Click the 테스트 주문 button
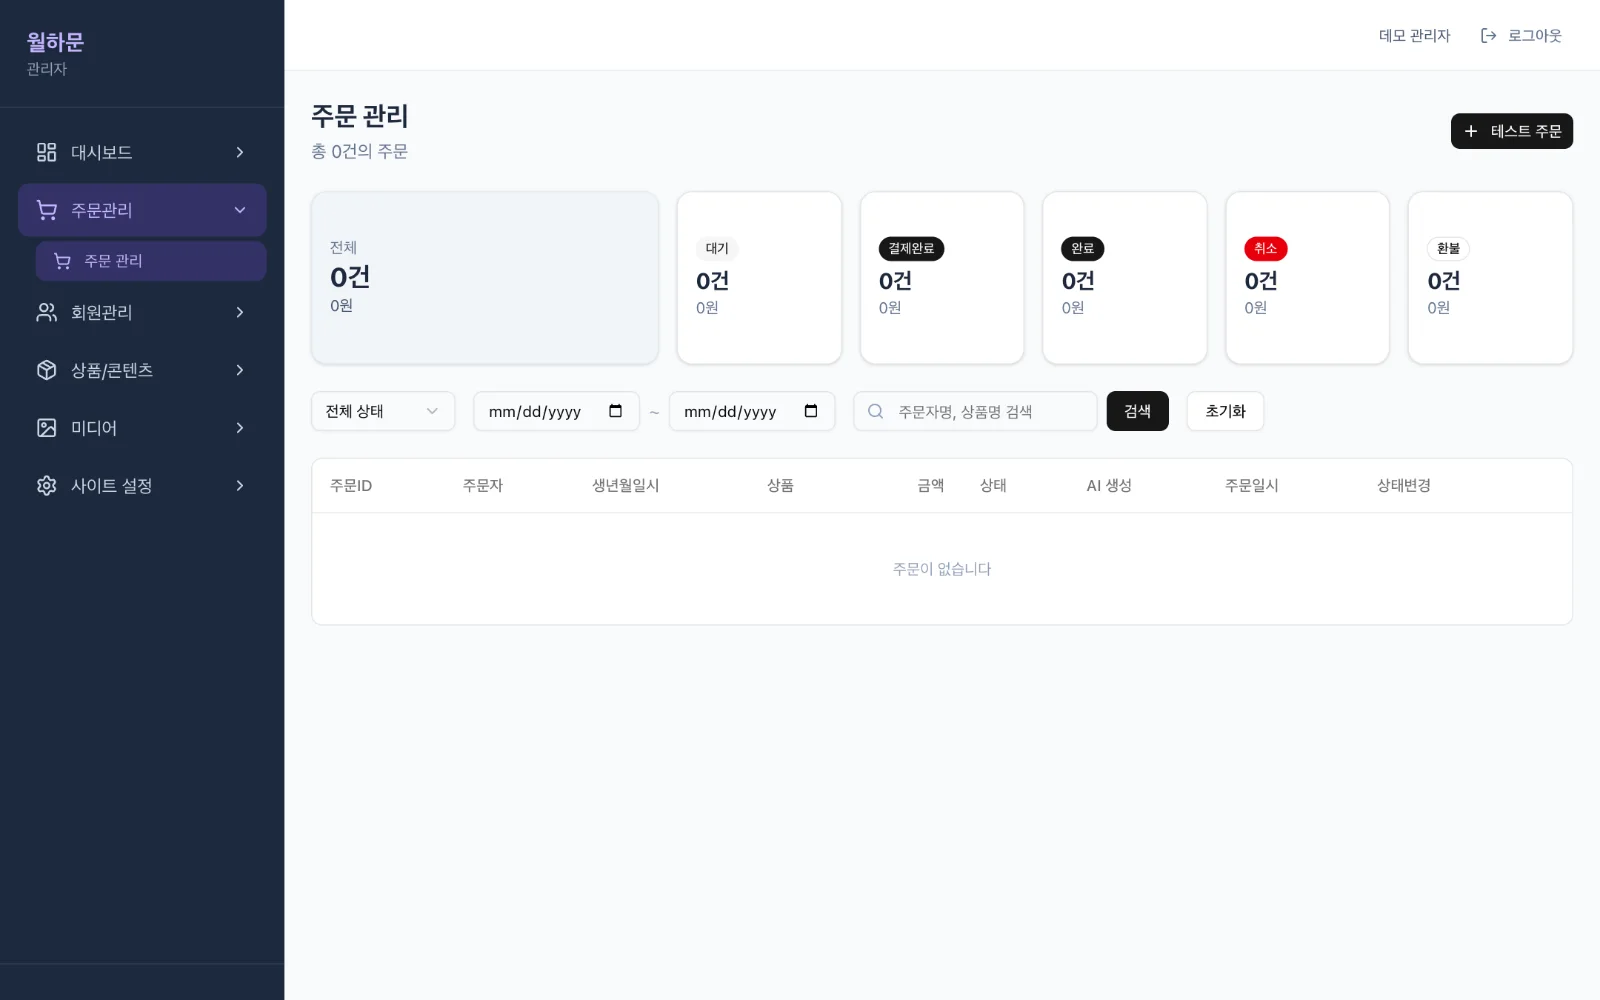 [x=1511, y=131]
